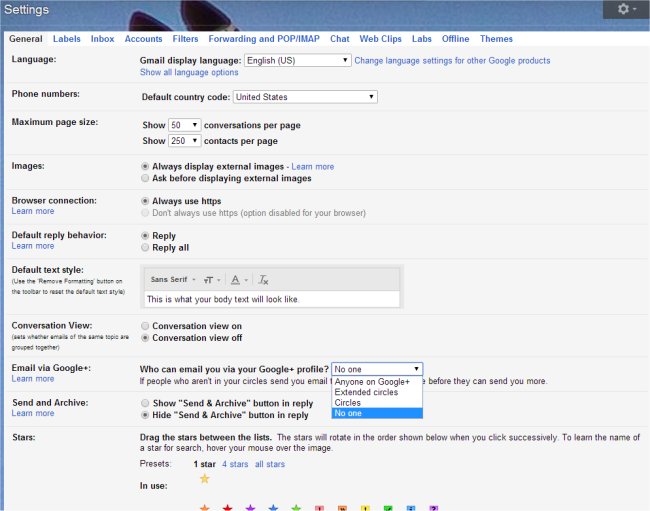Click Learn more under Email via Google+
Screen dimensions: 650x511
(33, 379)
